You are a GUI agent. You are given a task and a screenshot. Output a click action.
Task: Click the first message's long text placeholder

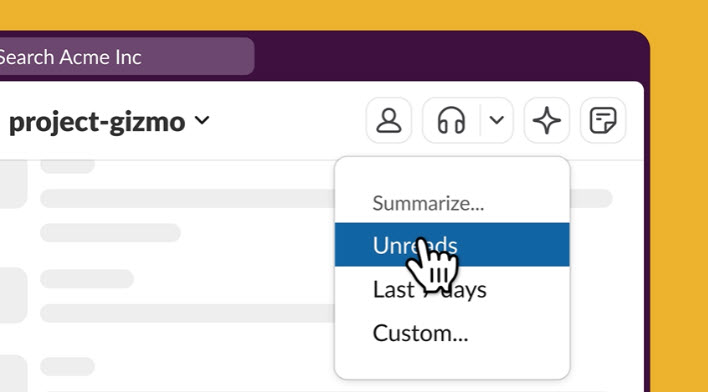pyautogui.click(x=187, y=198)
